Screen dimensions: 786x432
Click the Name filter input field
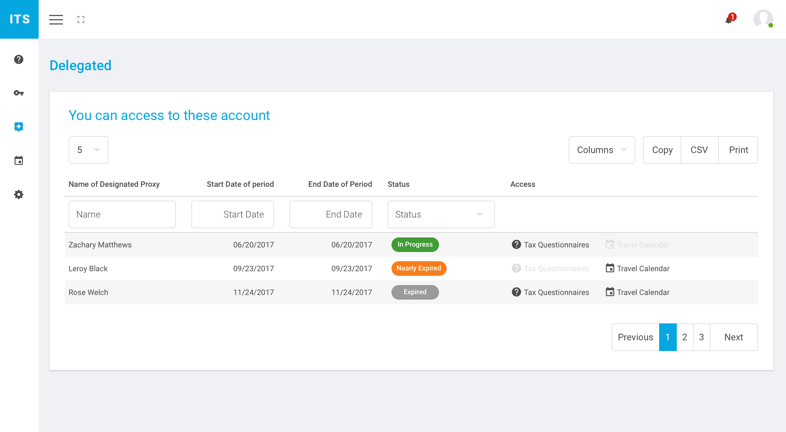[x=122, y=214]
